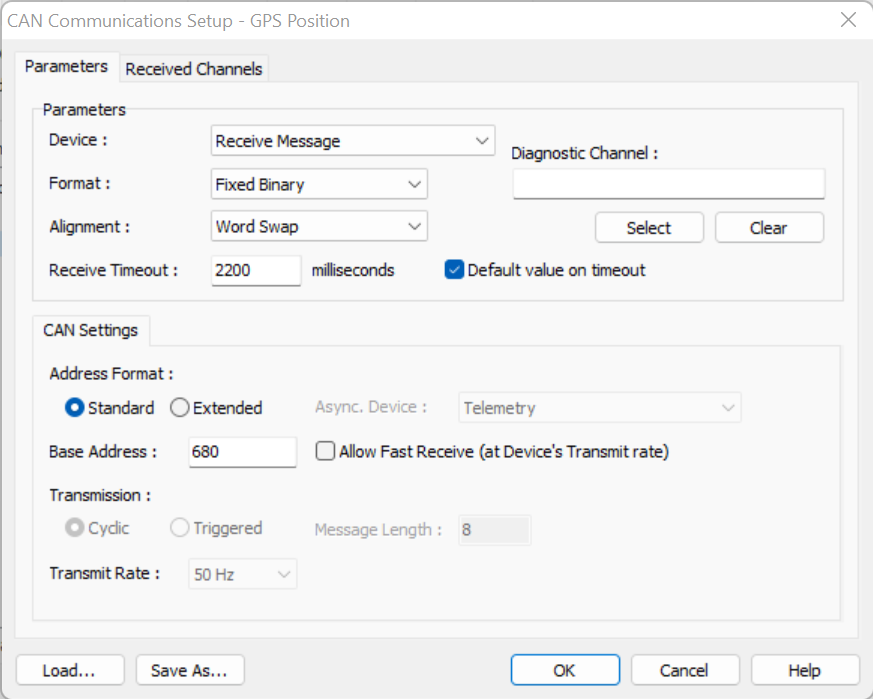This screenshot has width=873, height=699.
Task: Choose the Standard address format
Action: point(75,408)
